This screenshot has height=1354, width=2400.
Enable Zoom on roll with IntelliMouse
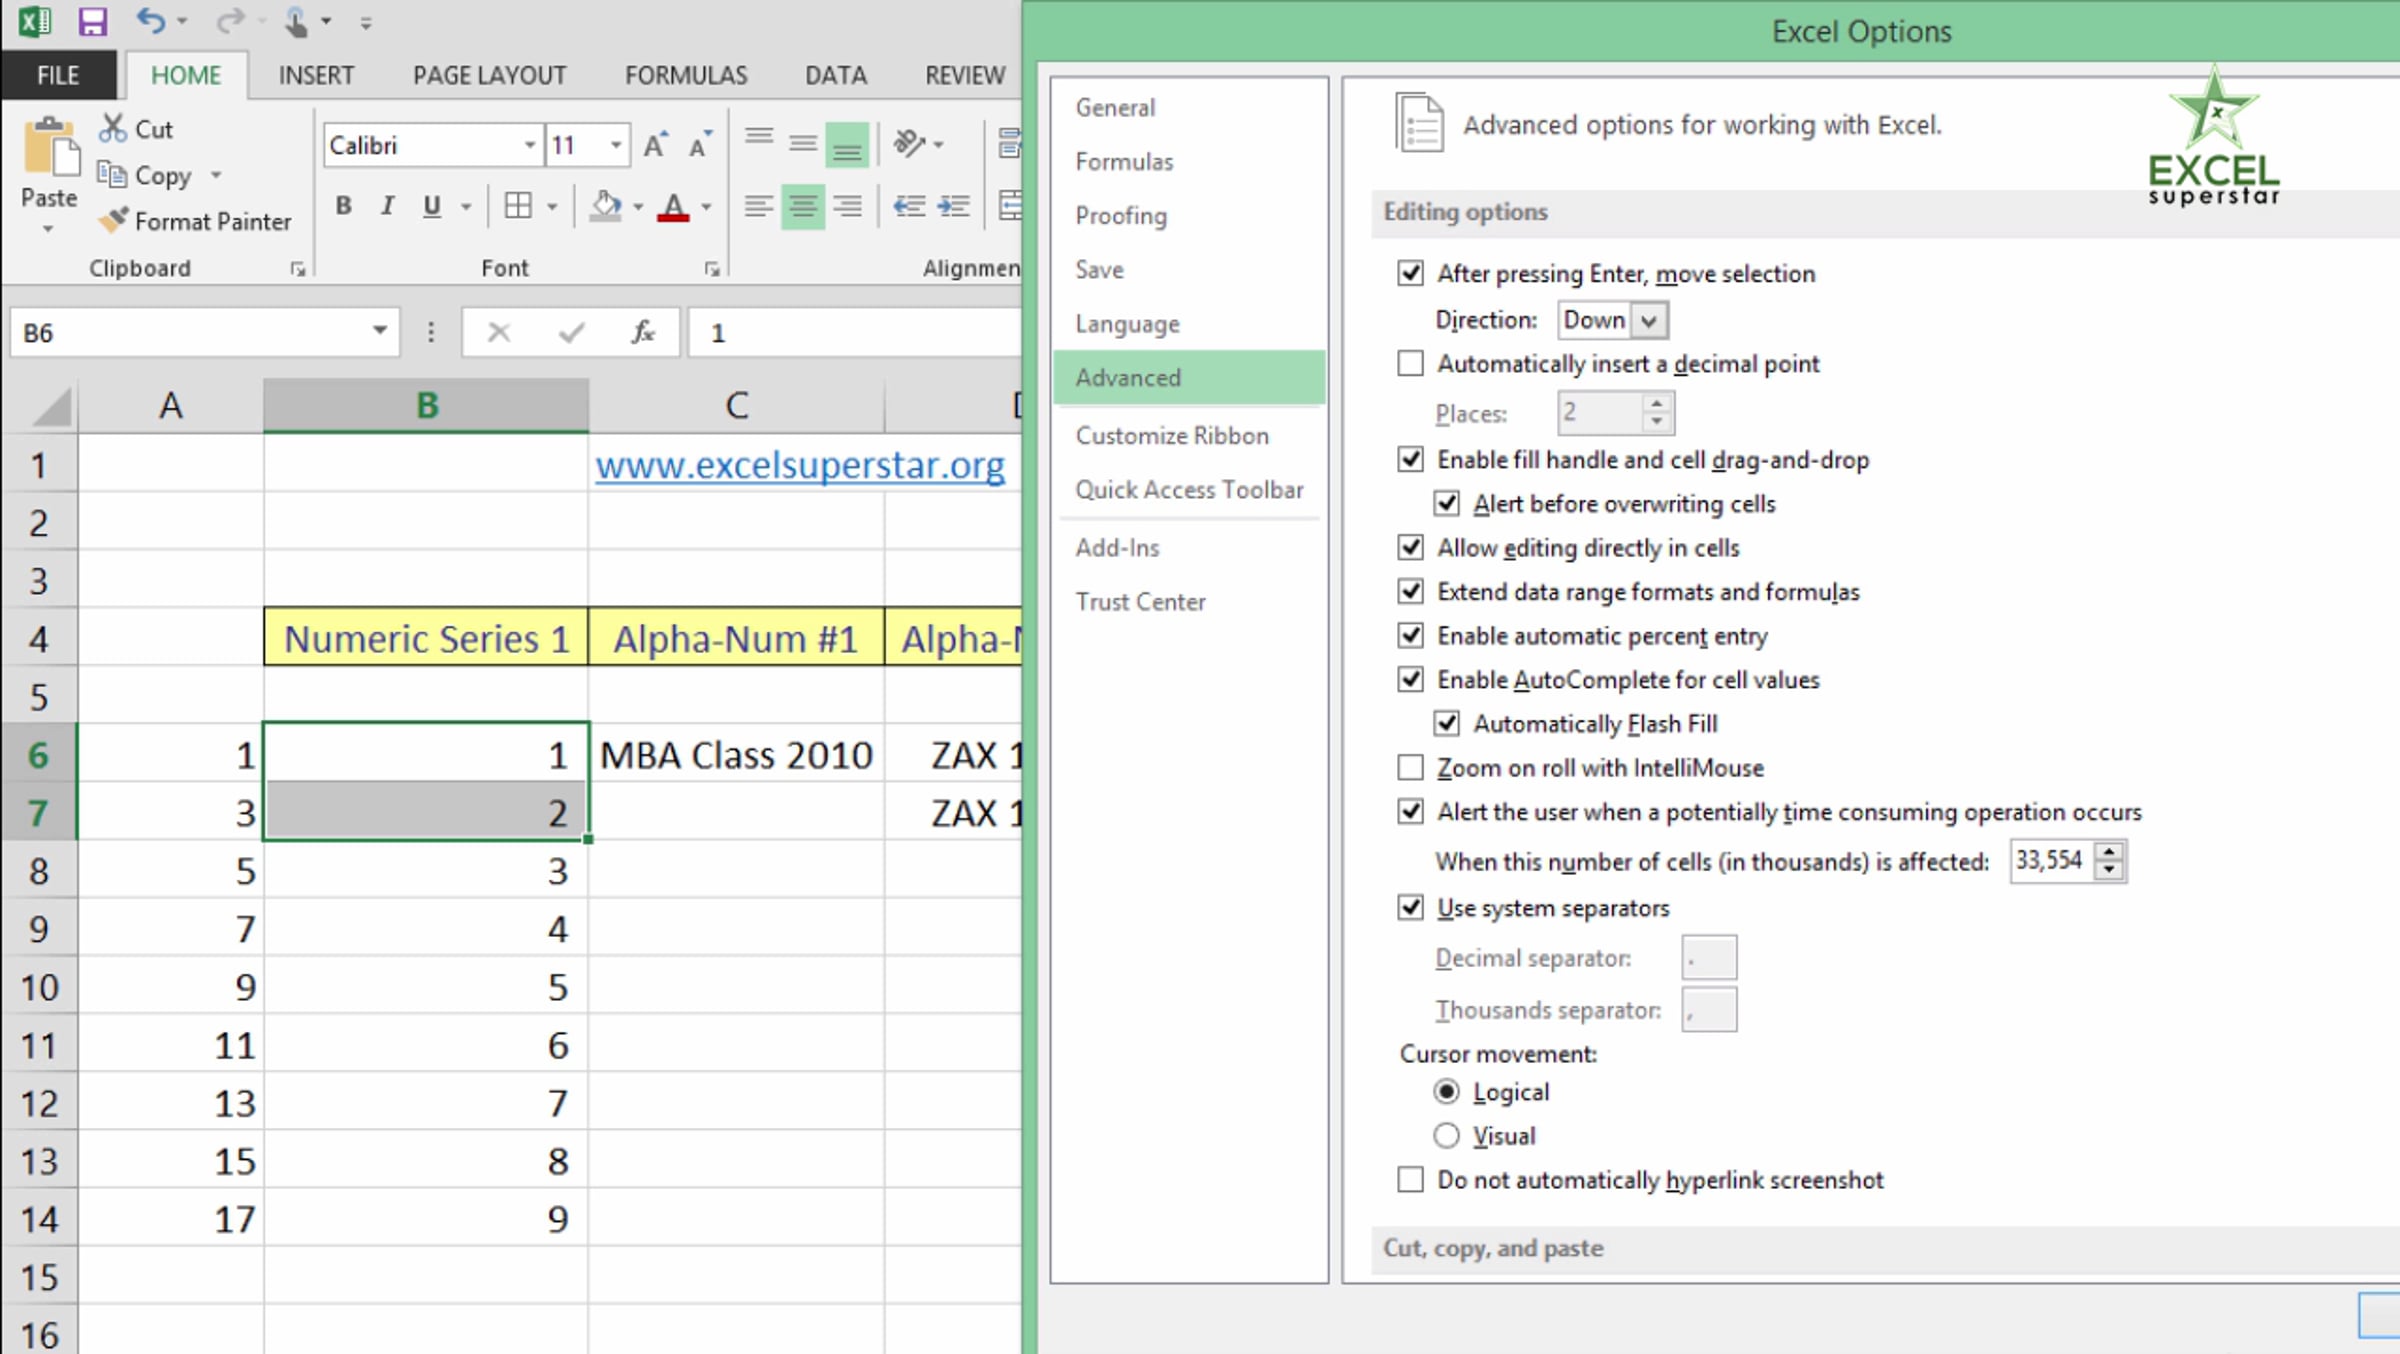click(x=1410, y=768)
